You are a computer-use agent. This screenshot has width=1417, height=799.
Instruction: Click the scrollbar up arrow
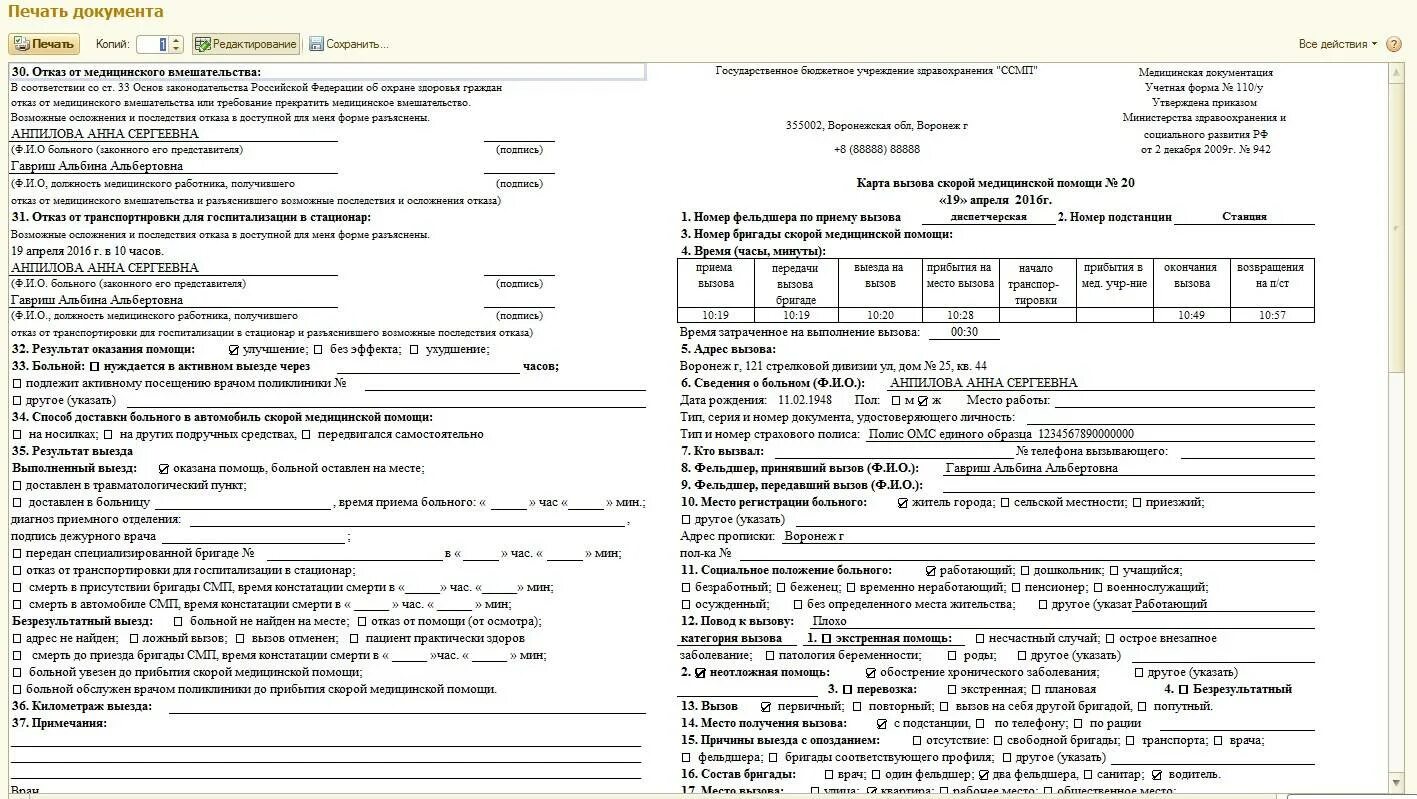(x=1398, y=71)
